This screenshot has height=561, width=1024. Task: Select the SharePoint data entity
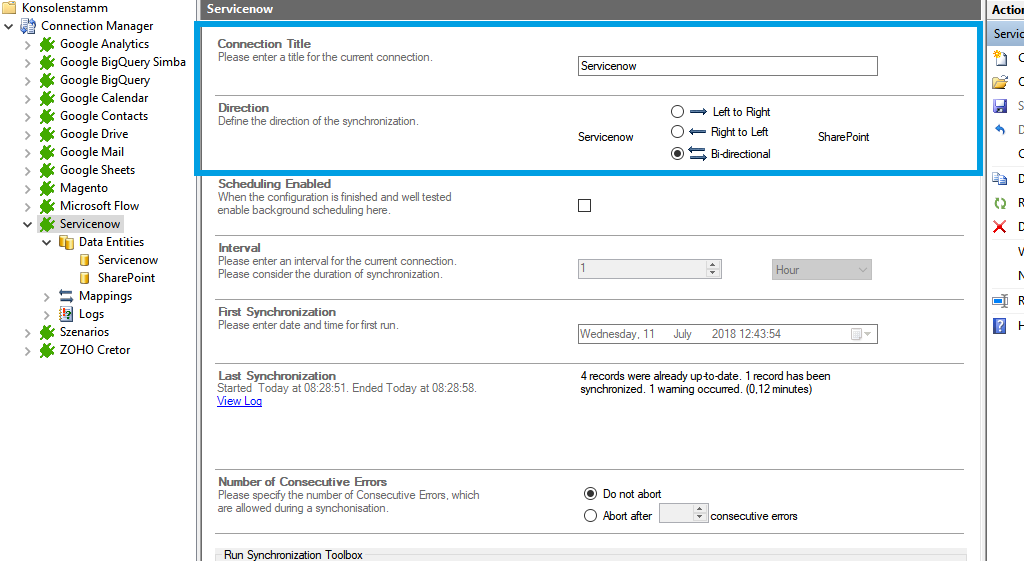coord(126,278)
